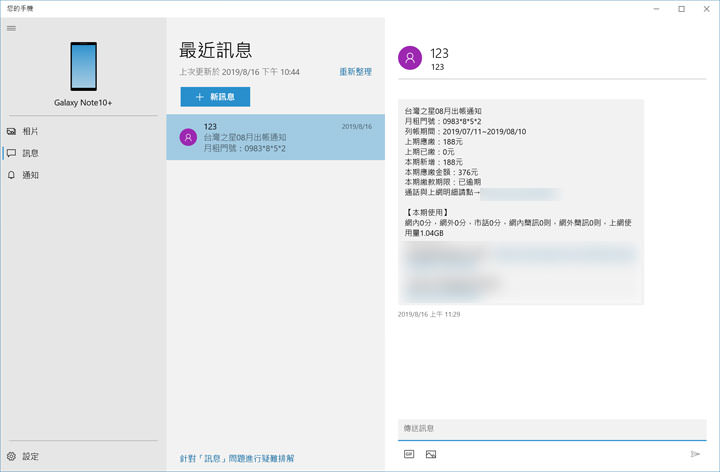Click the Galaxy Note10+ device name
This screenshot has height=472, width=720.
click(x=83, y=103)
